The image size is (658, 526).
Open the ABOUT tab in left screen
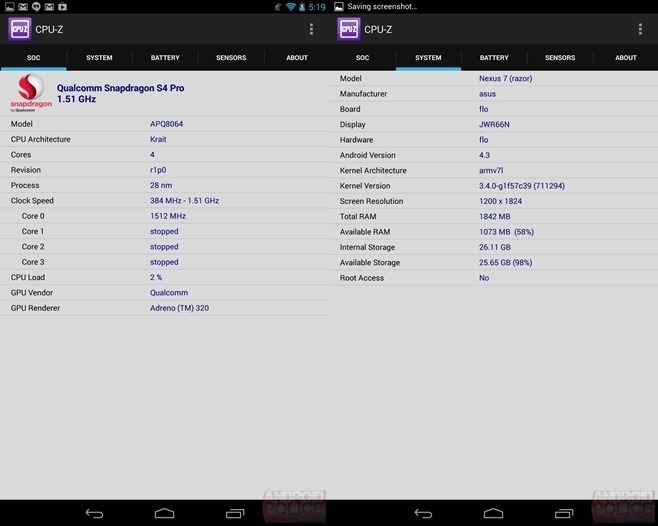point(297,58)
